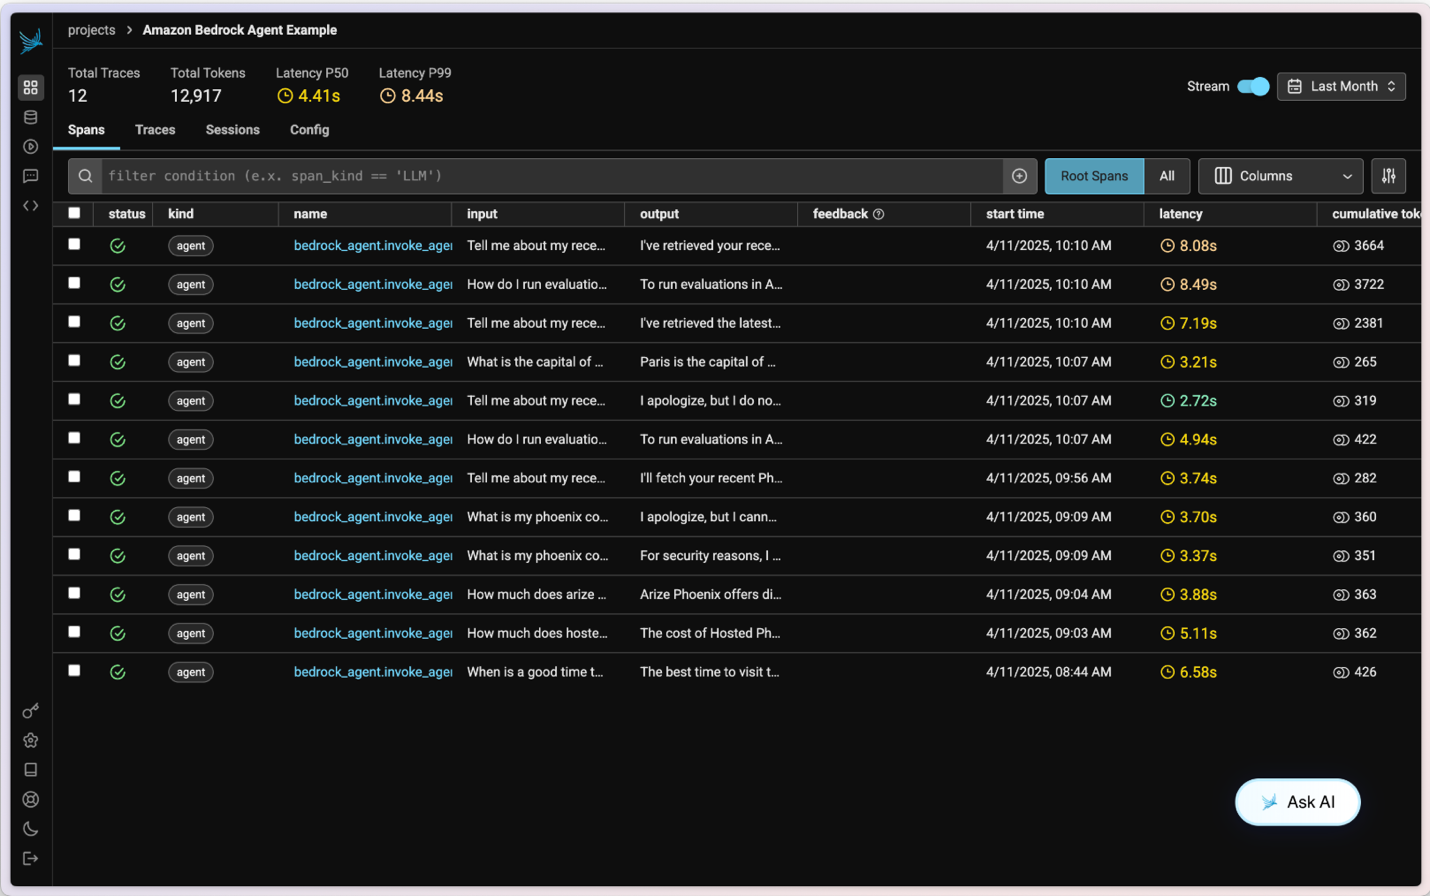
Task: Click the key icon in the sidebar
Action: point(31,711)
